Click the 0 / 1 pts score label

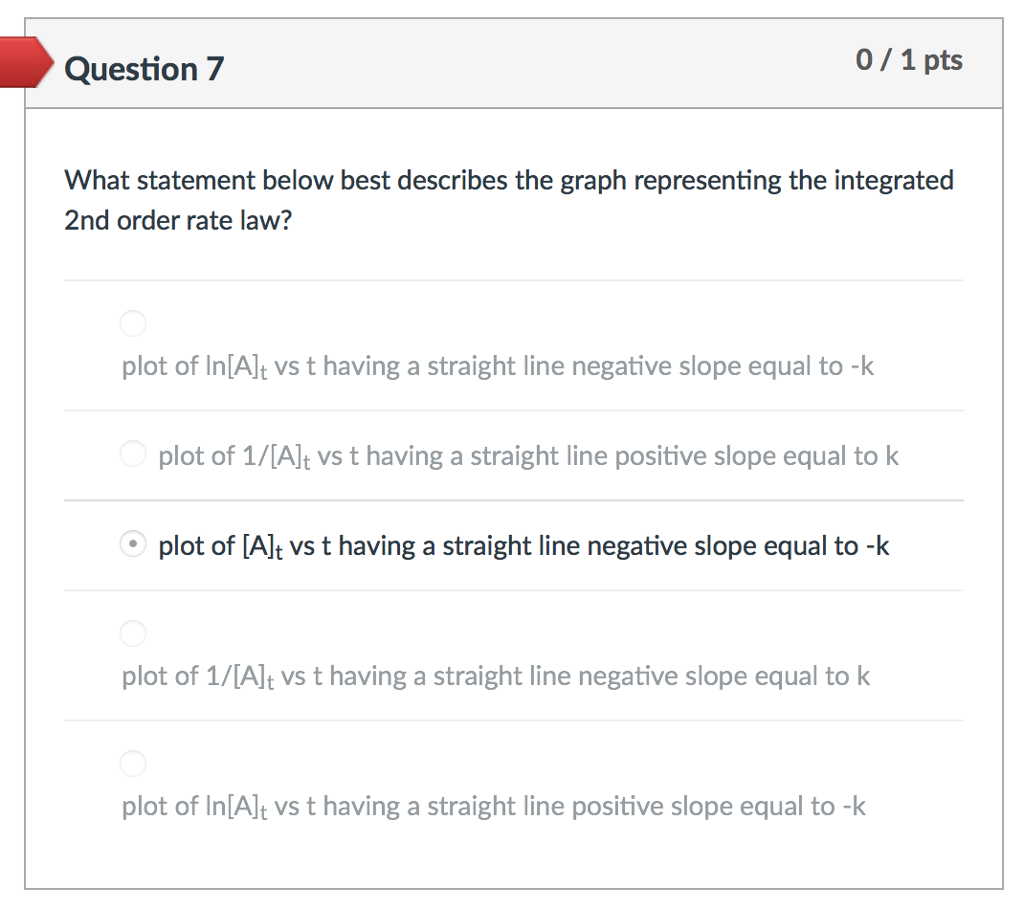(909, 60)
